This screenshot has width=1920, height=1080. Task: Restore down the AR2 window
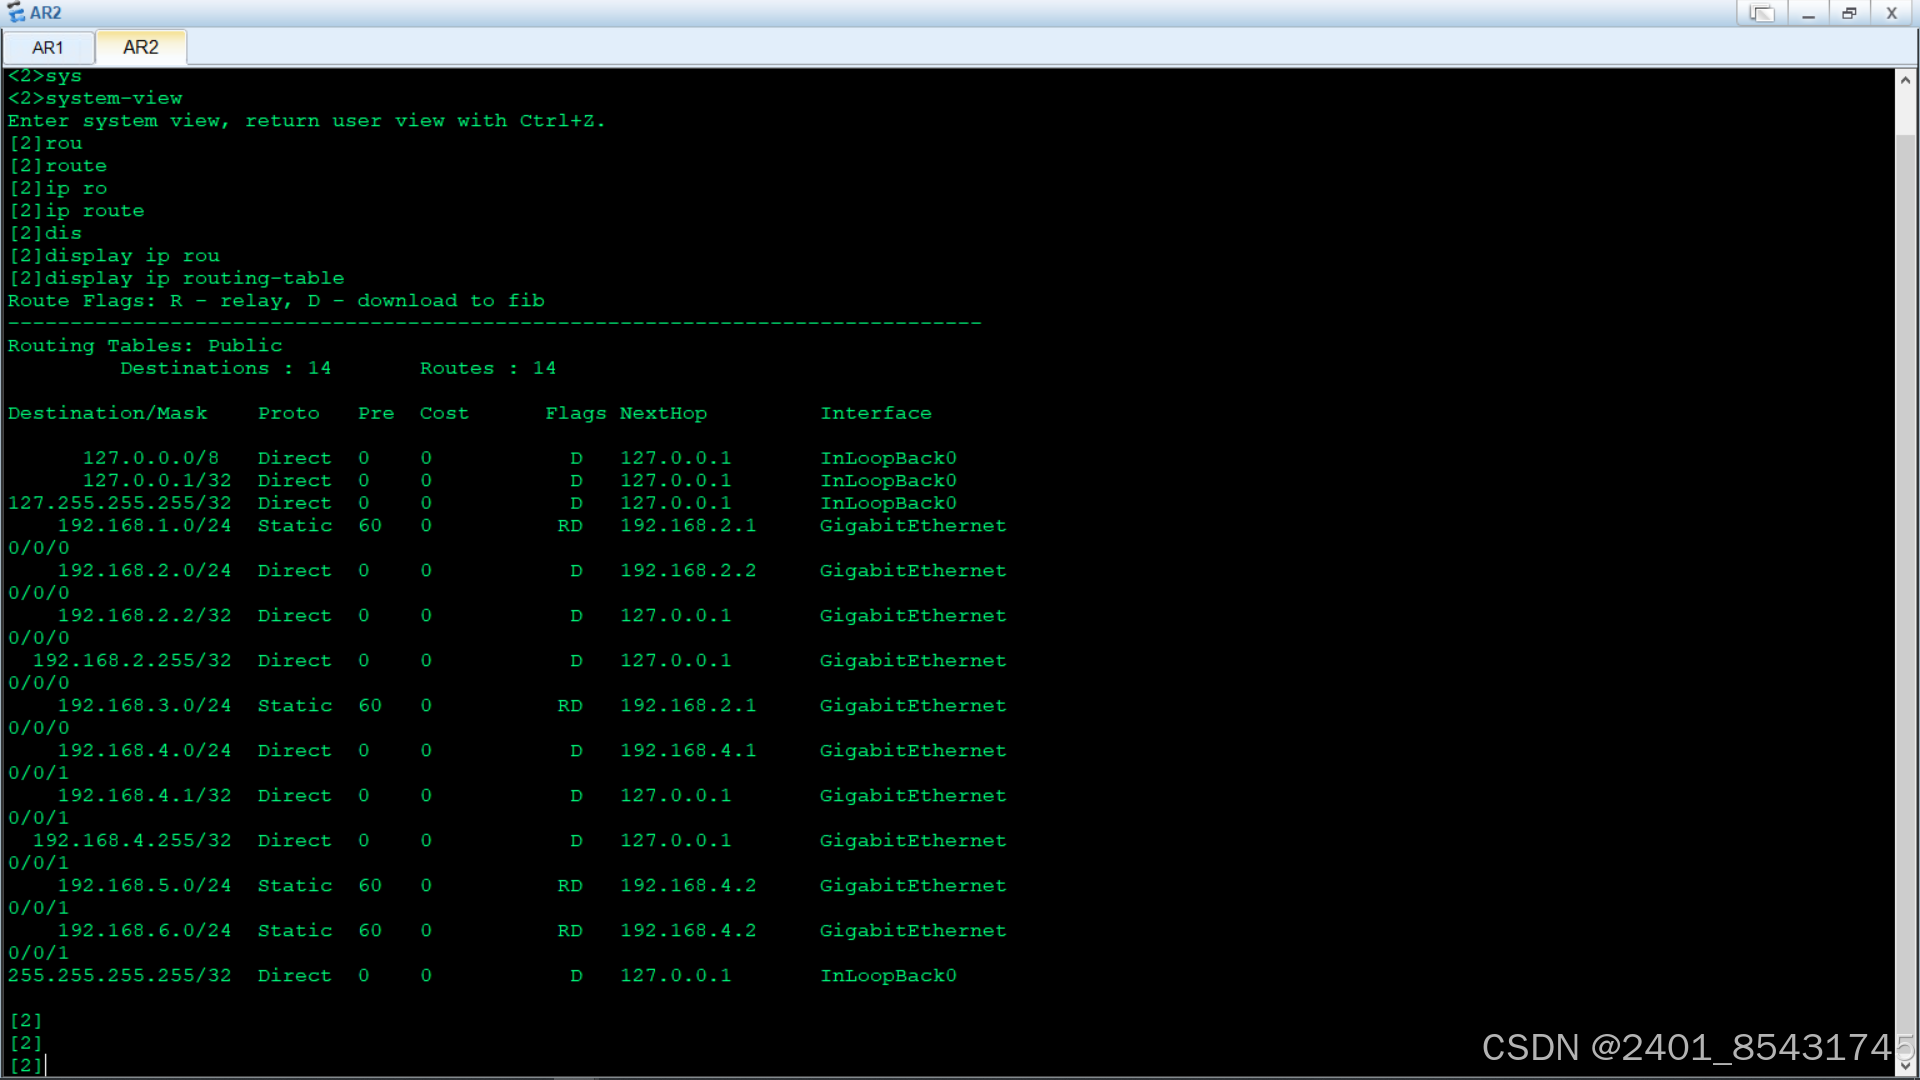(1849, 13)
